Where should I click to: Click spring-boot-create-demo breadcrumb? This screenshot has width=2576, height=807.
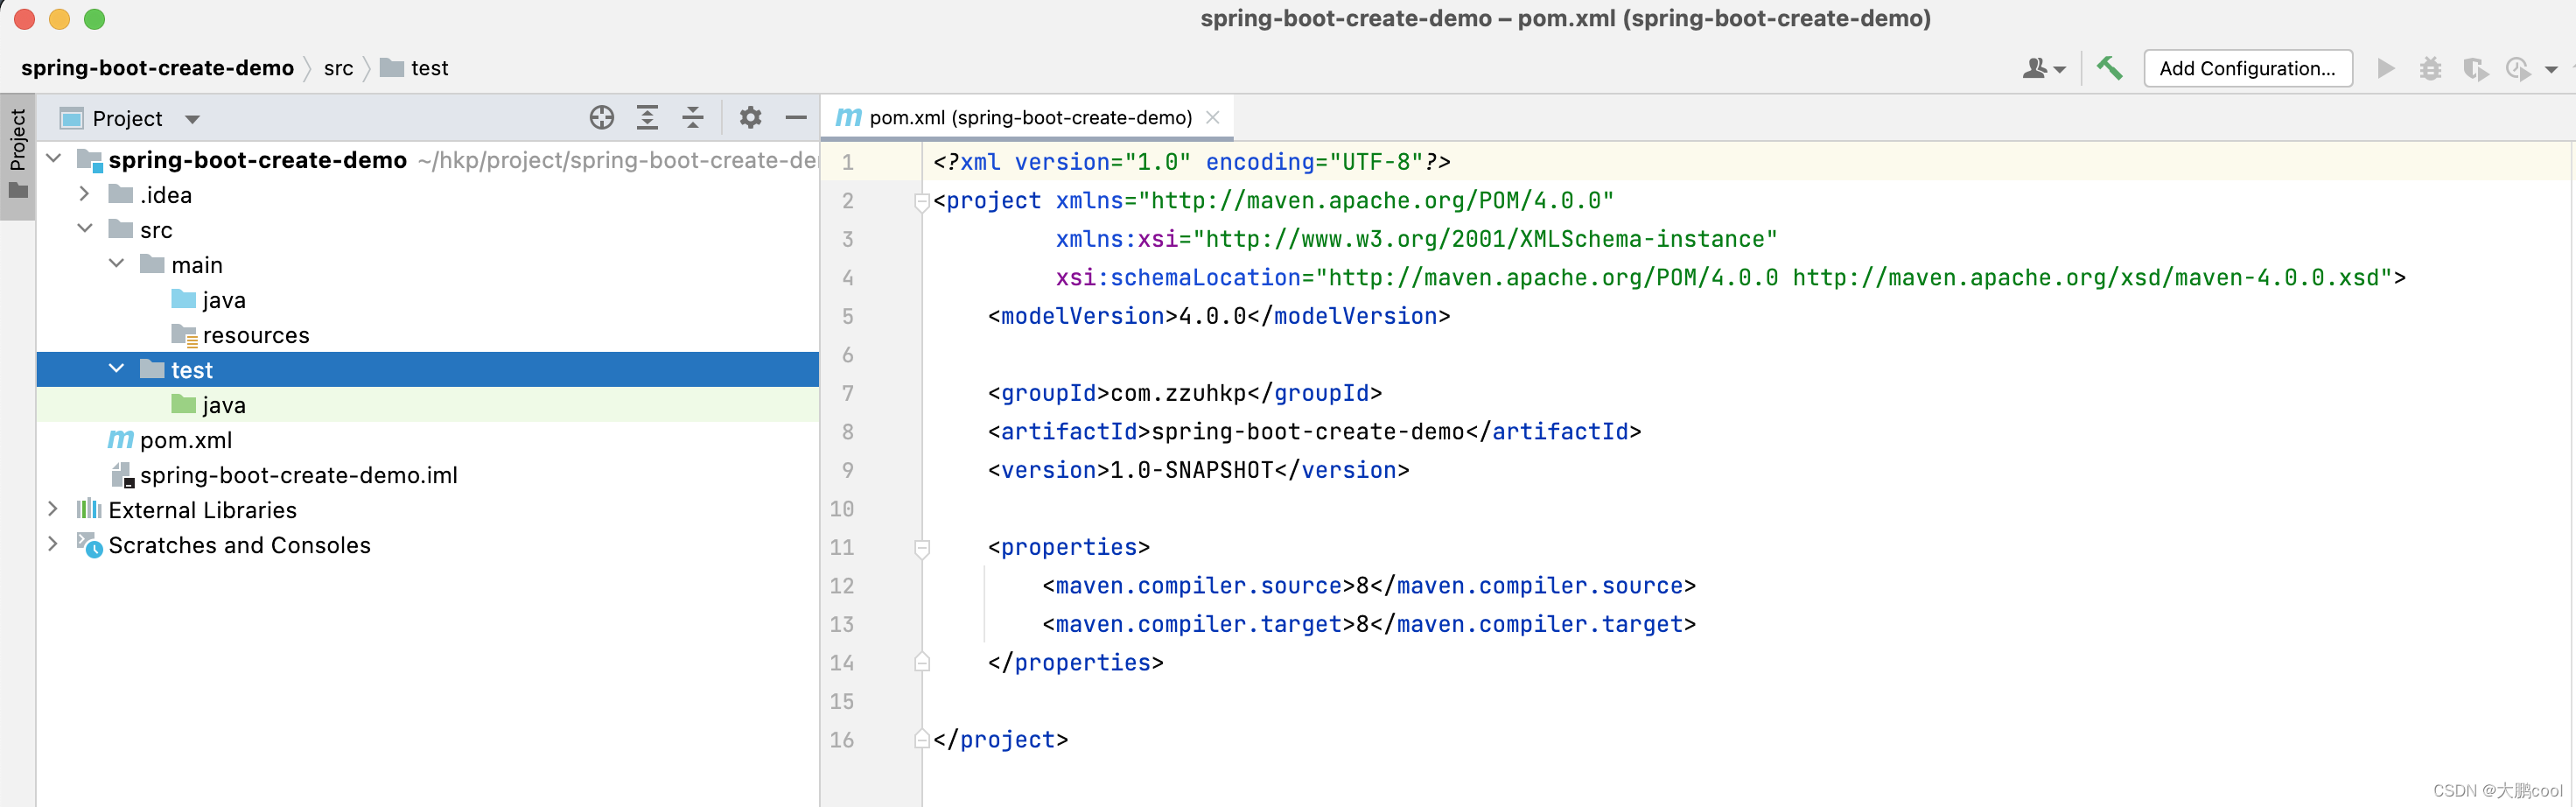157,68
